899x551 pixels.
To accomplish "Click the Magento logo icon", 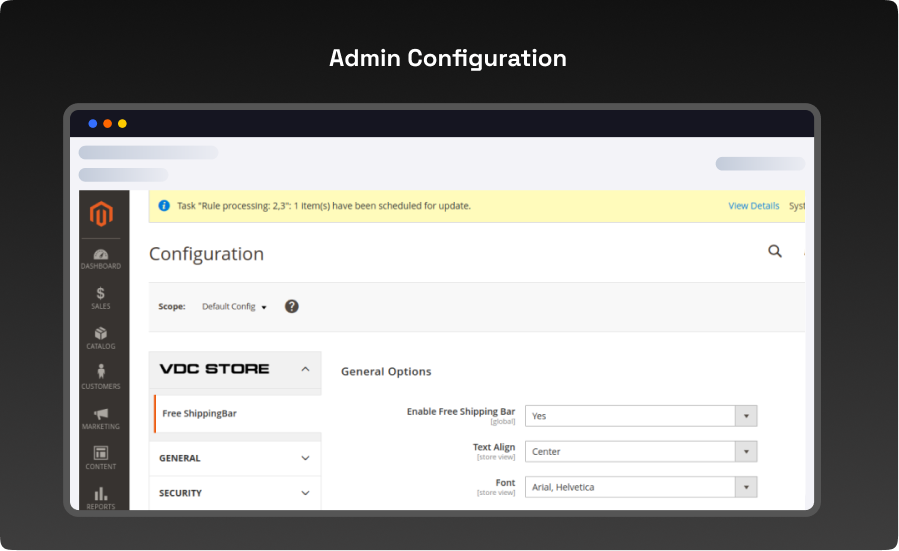I will point(100,214).
